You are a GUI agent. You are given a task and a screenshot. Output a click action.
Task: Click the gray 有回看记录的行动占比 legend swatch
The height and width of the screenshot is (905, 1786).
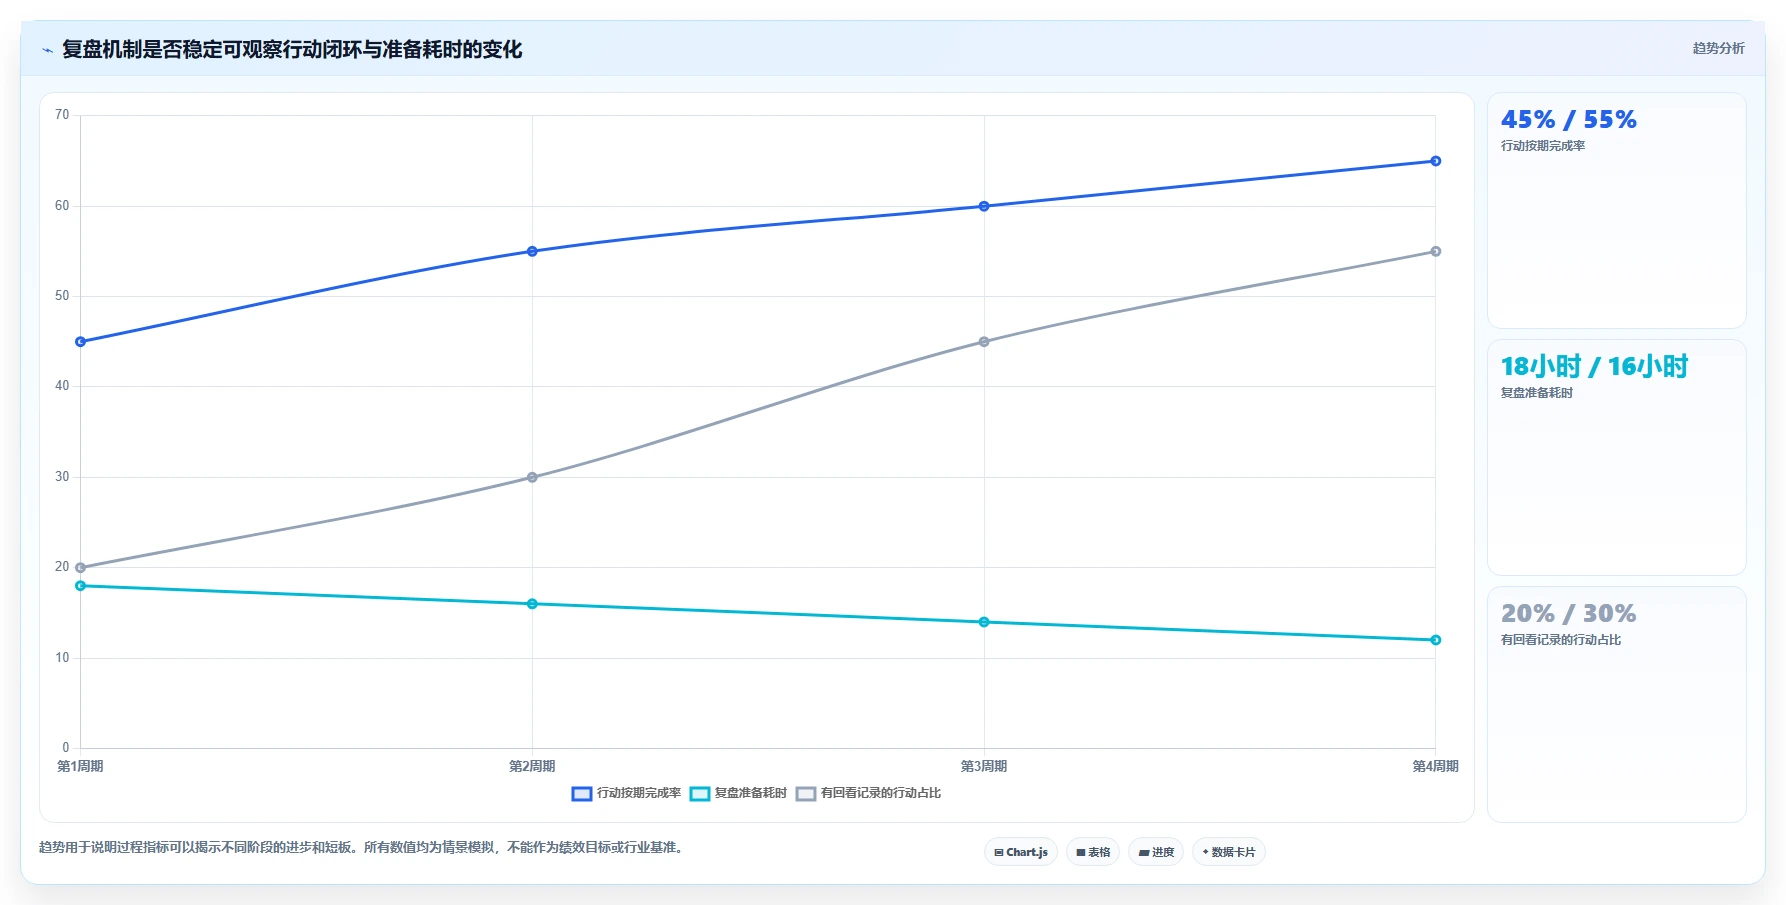pos(806,794)
